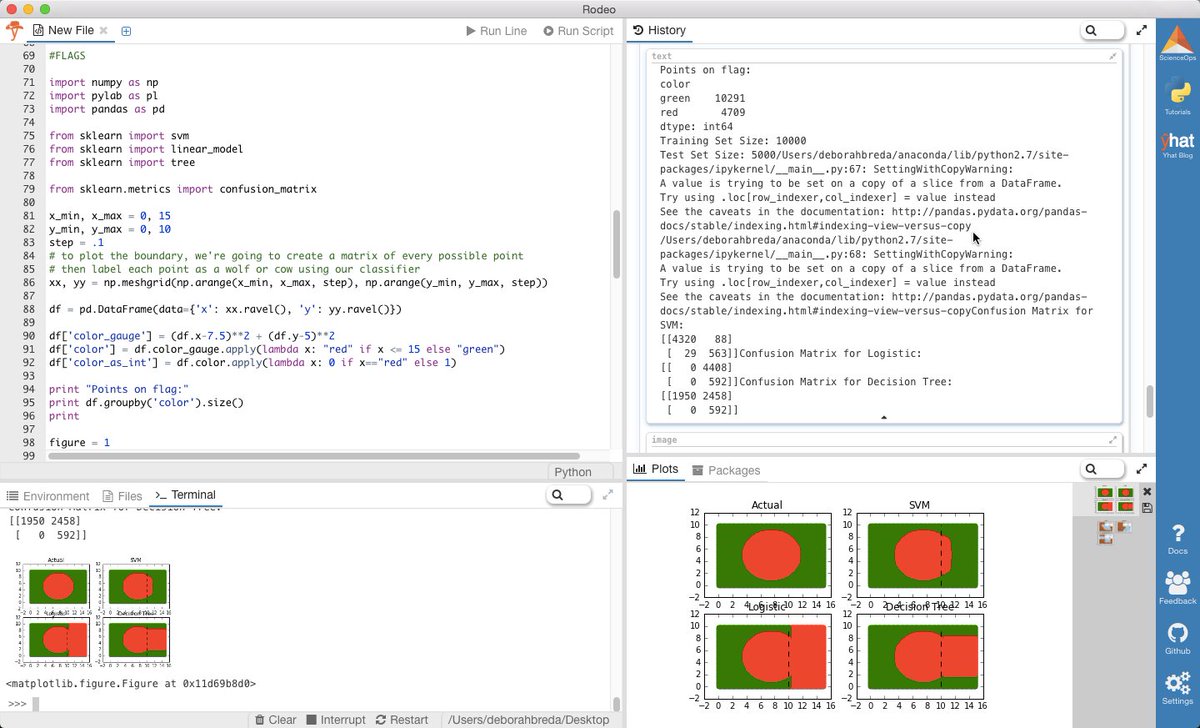This screenshot has width=1200, height=728.
Task: Expand the Plots panel to fullscreen
Action: [1142, 469]
